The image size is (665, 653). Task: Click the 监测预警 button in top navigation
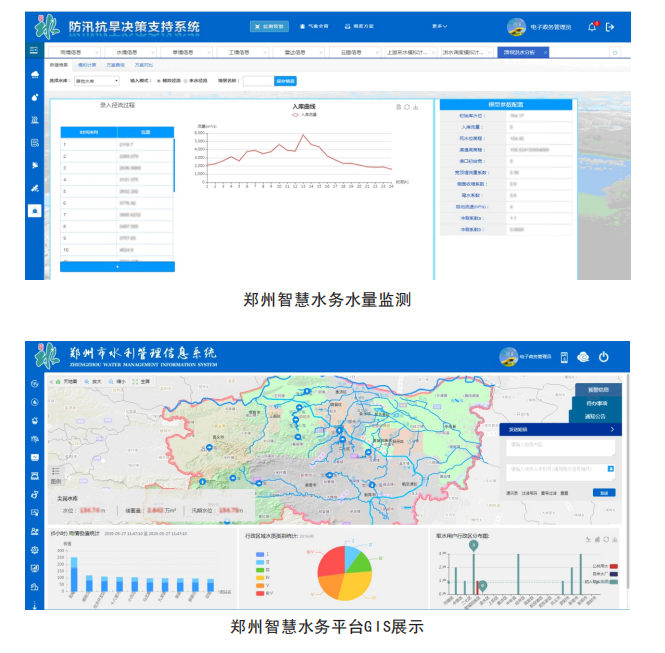tap(267, 27)
